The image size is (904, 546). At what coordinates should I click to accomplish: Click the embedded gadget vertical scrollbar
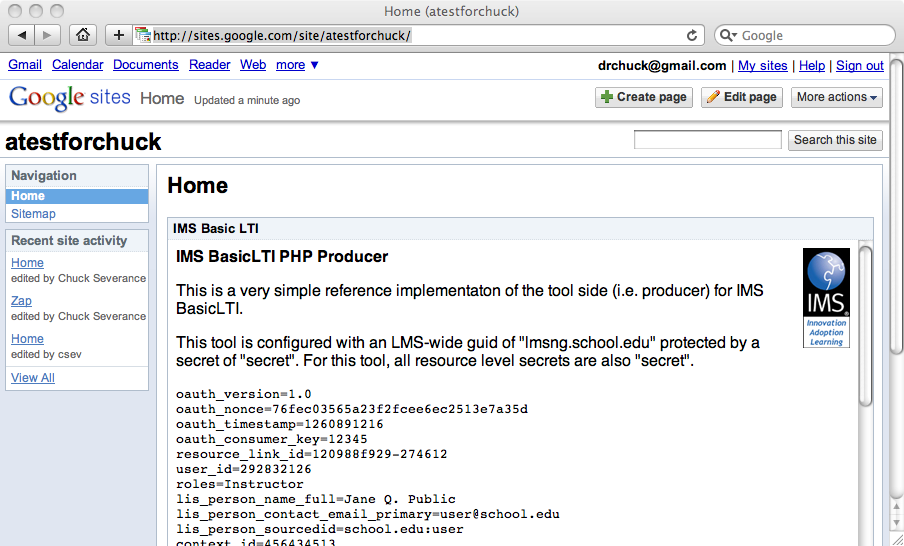tap(865, 326)
